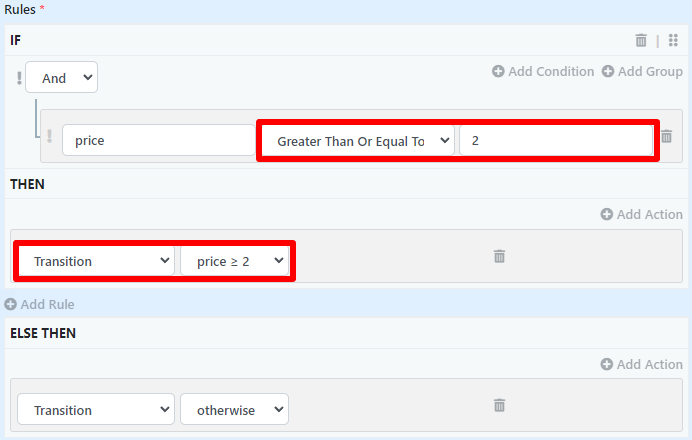
Task: Click Add Action in the ELSE THEN section
Action: click(x=642, y=364)
